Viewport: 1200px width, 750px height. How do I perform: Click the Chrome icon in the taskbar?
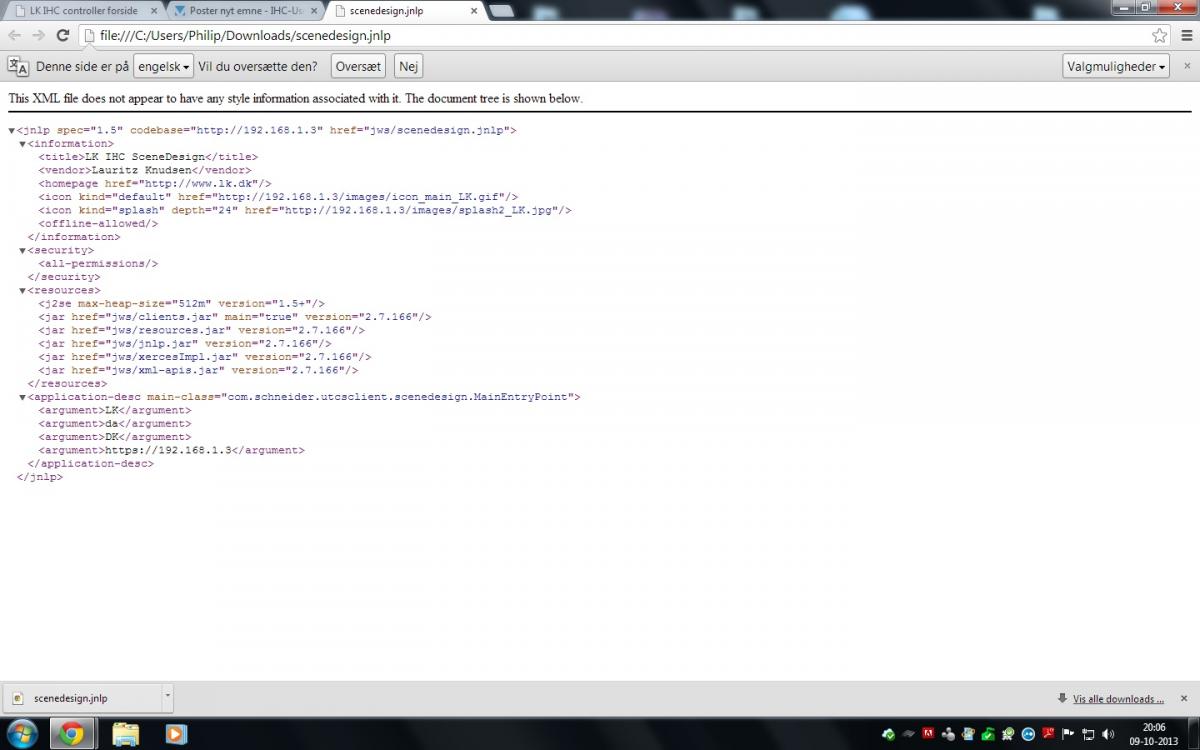(72, 734)
